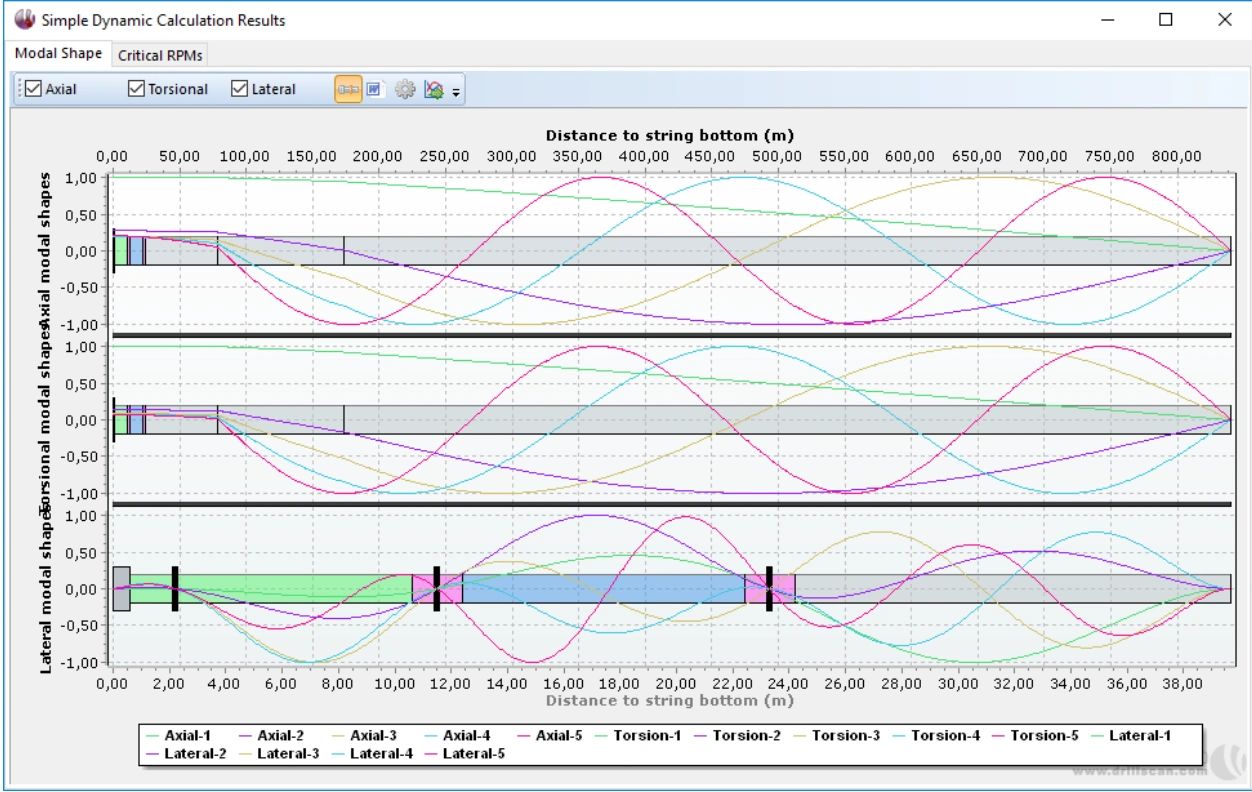
Task: Click the black 'Distance to string bottom (m)' title above the axial chart
Action: [670, 135]
